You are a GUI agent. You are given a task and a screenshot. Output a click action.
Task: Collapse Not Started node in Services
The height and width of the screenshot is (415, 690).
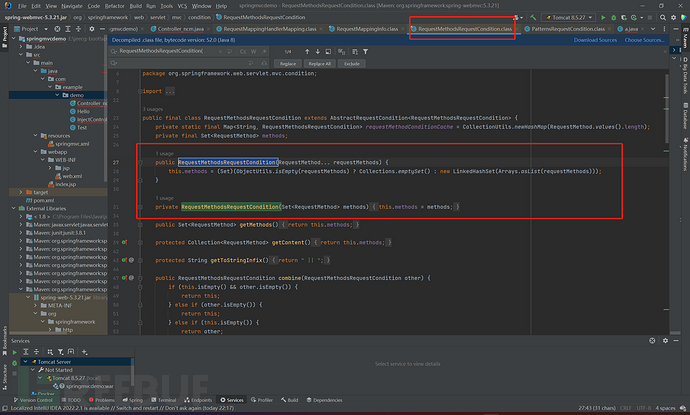(33, 370)
